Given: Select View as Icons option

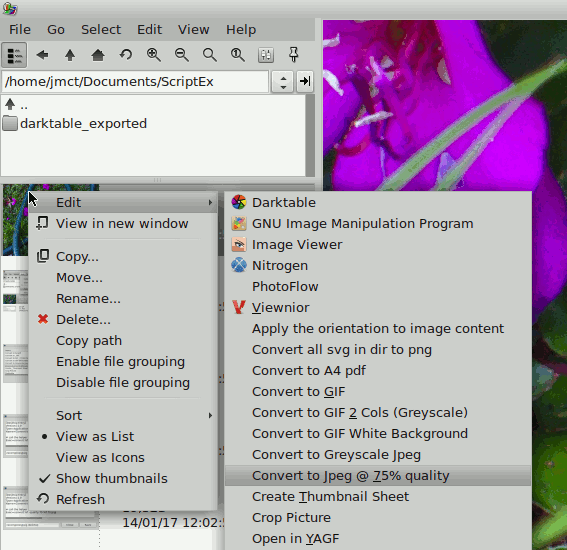Looking at the screenshot, I should pos(123,457).
